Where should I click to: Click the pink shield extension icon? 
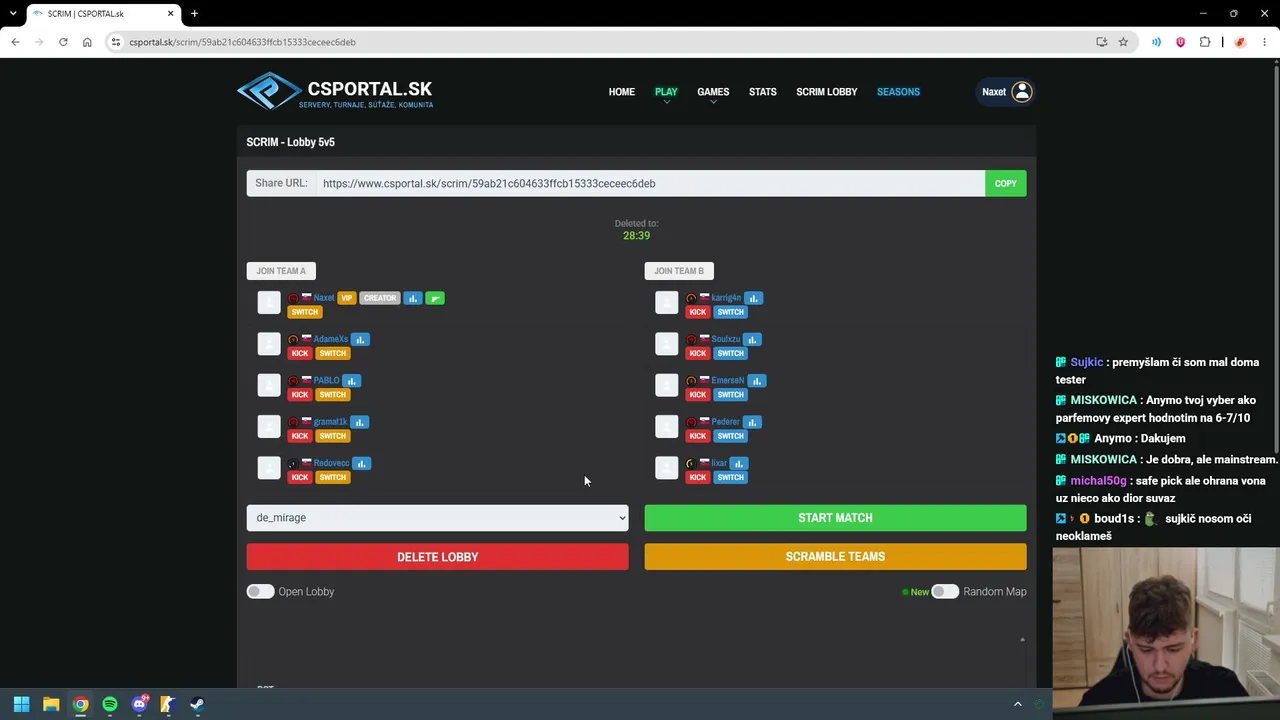point(1181,42)
